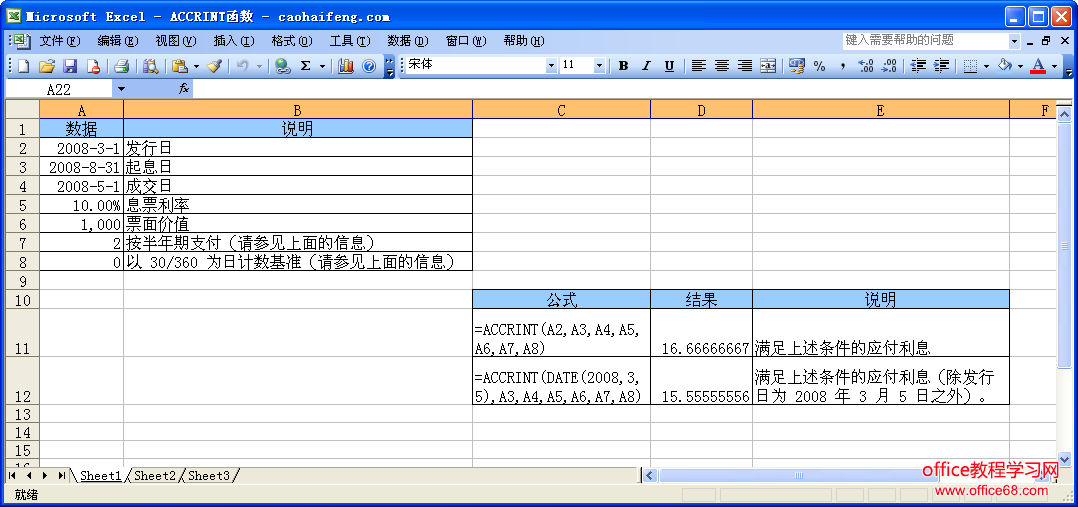Increase cell indent
This screenshot has height=507, width=1078.
point(941,66)
